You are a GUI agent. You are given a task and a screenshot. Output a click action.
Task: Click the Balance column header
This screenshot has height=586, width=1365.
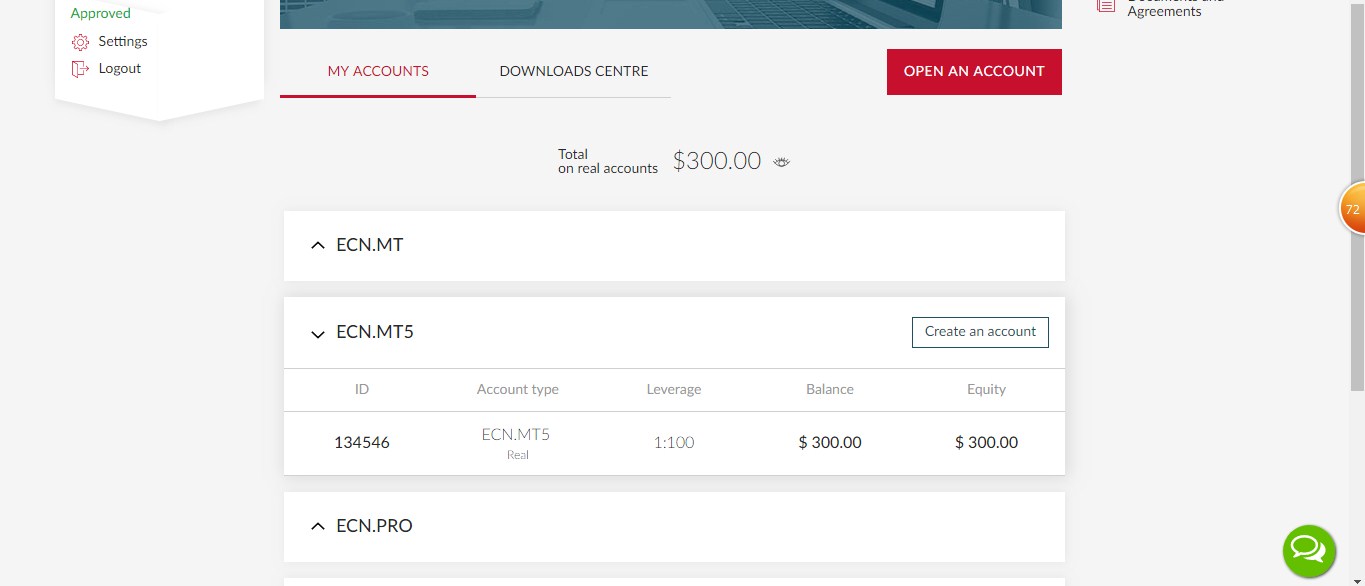830,390
